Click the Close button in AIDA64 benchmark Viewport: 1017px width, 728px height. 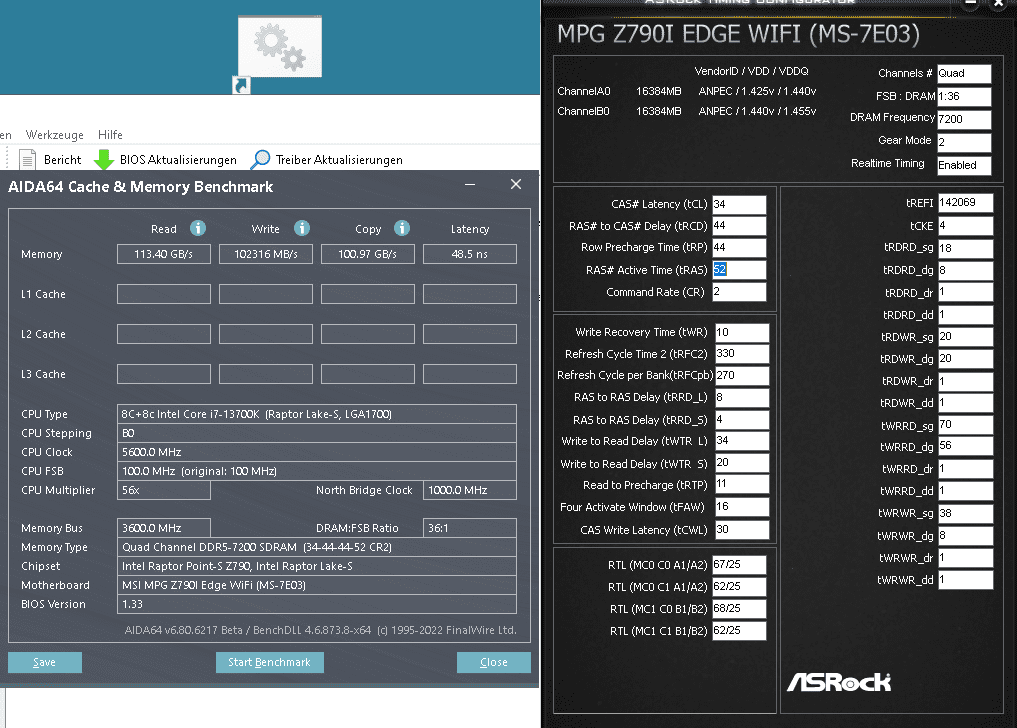[x=494, y=662]
